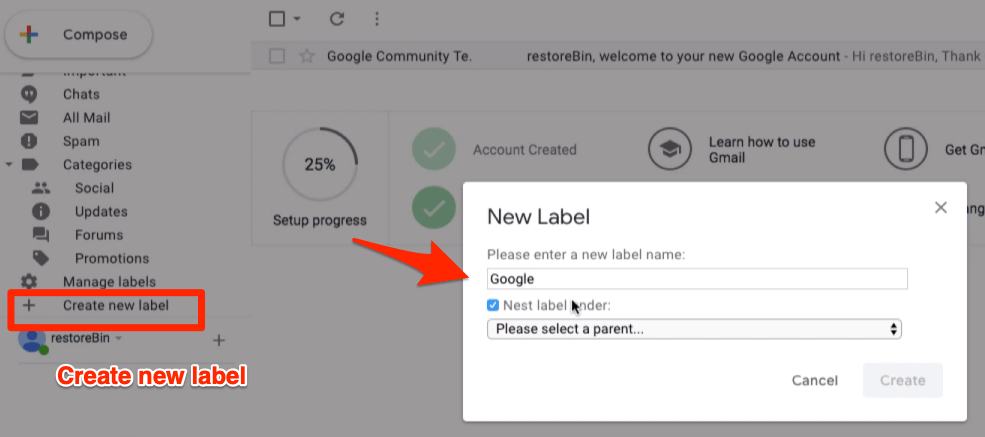Click the colorful plus icon in Compose
The width and height of the screenshot is (985, 437).
(29, 35)
